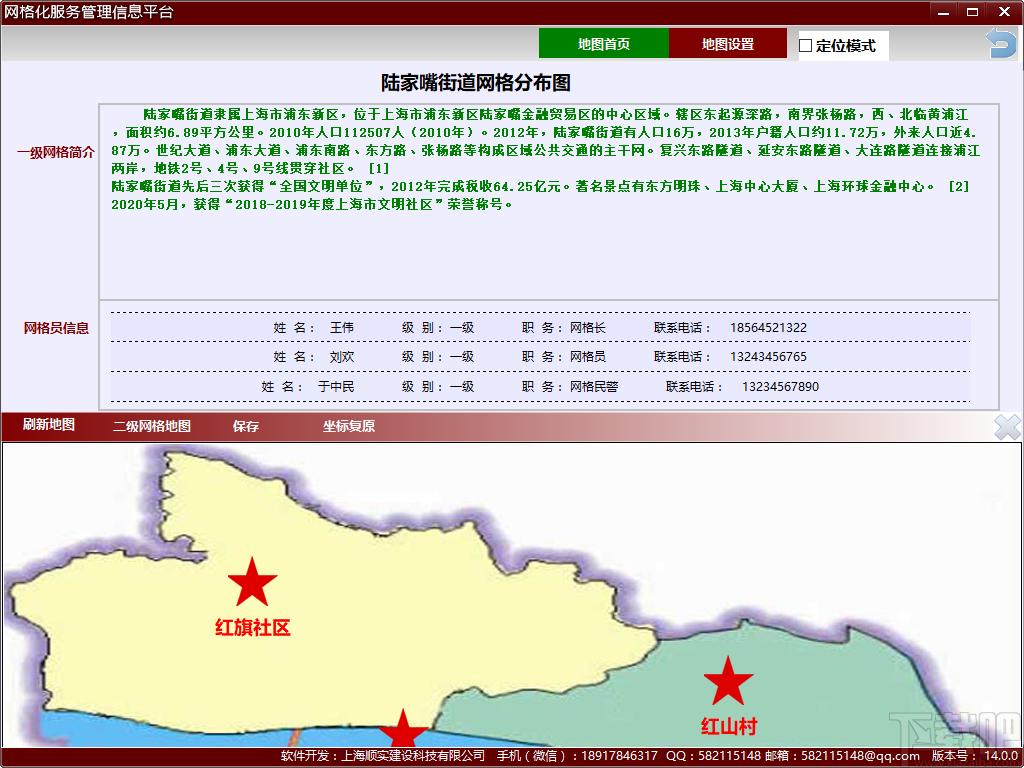This screenshot has width=1024, height=768.
Task: Click phone number 13234567890
Action: click(780, 387)
